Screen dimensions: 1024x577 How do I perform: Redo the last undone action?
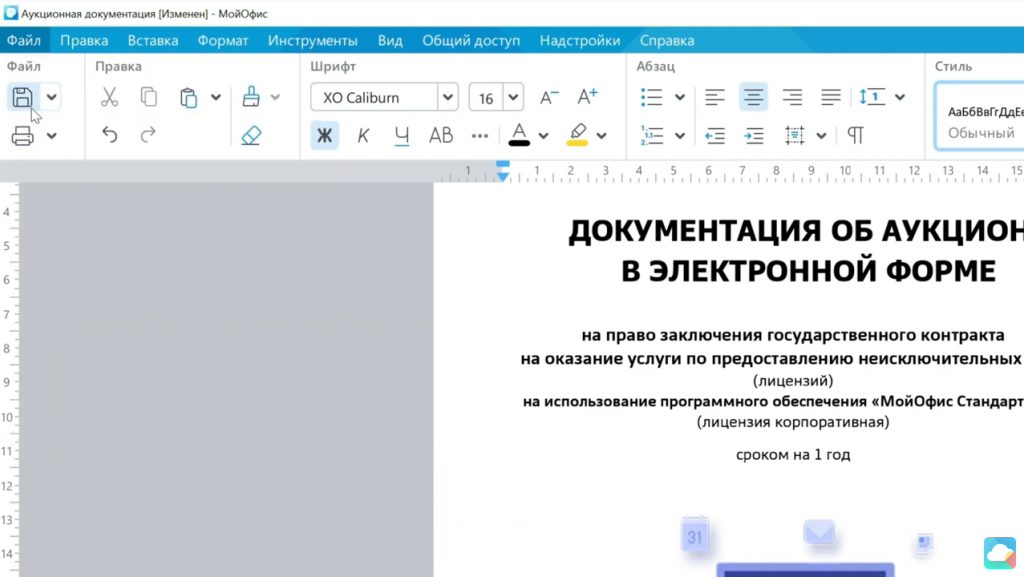pyautogui.click(x=148, y=135)
